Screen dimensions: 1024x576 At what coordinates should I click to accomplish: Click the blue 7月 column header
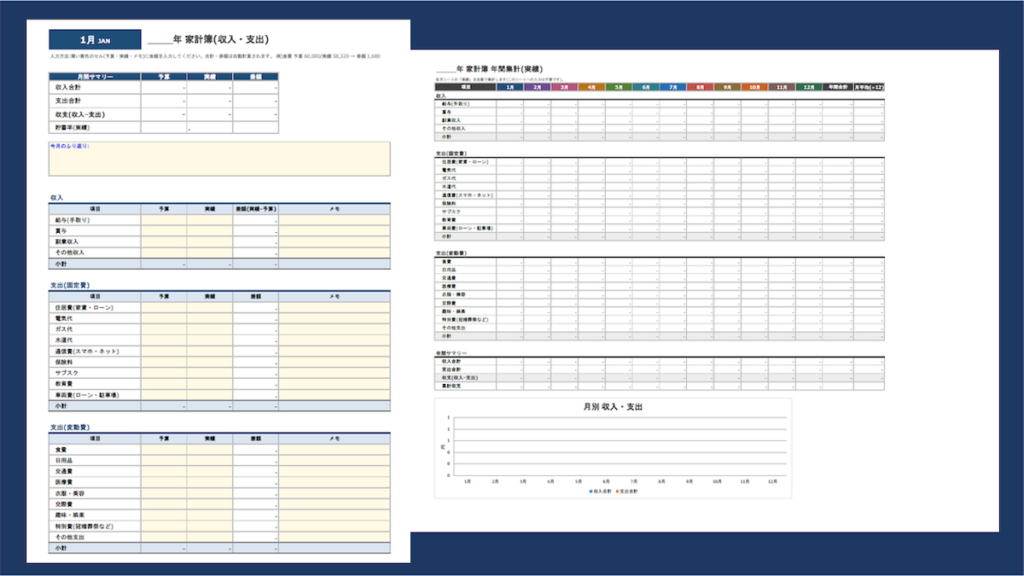pyautogui.click(x=673, y=87)
